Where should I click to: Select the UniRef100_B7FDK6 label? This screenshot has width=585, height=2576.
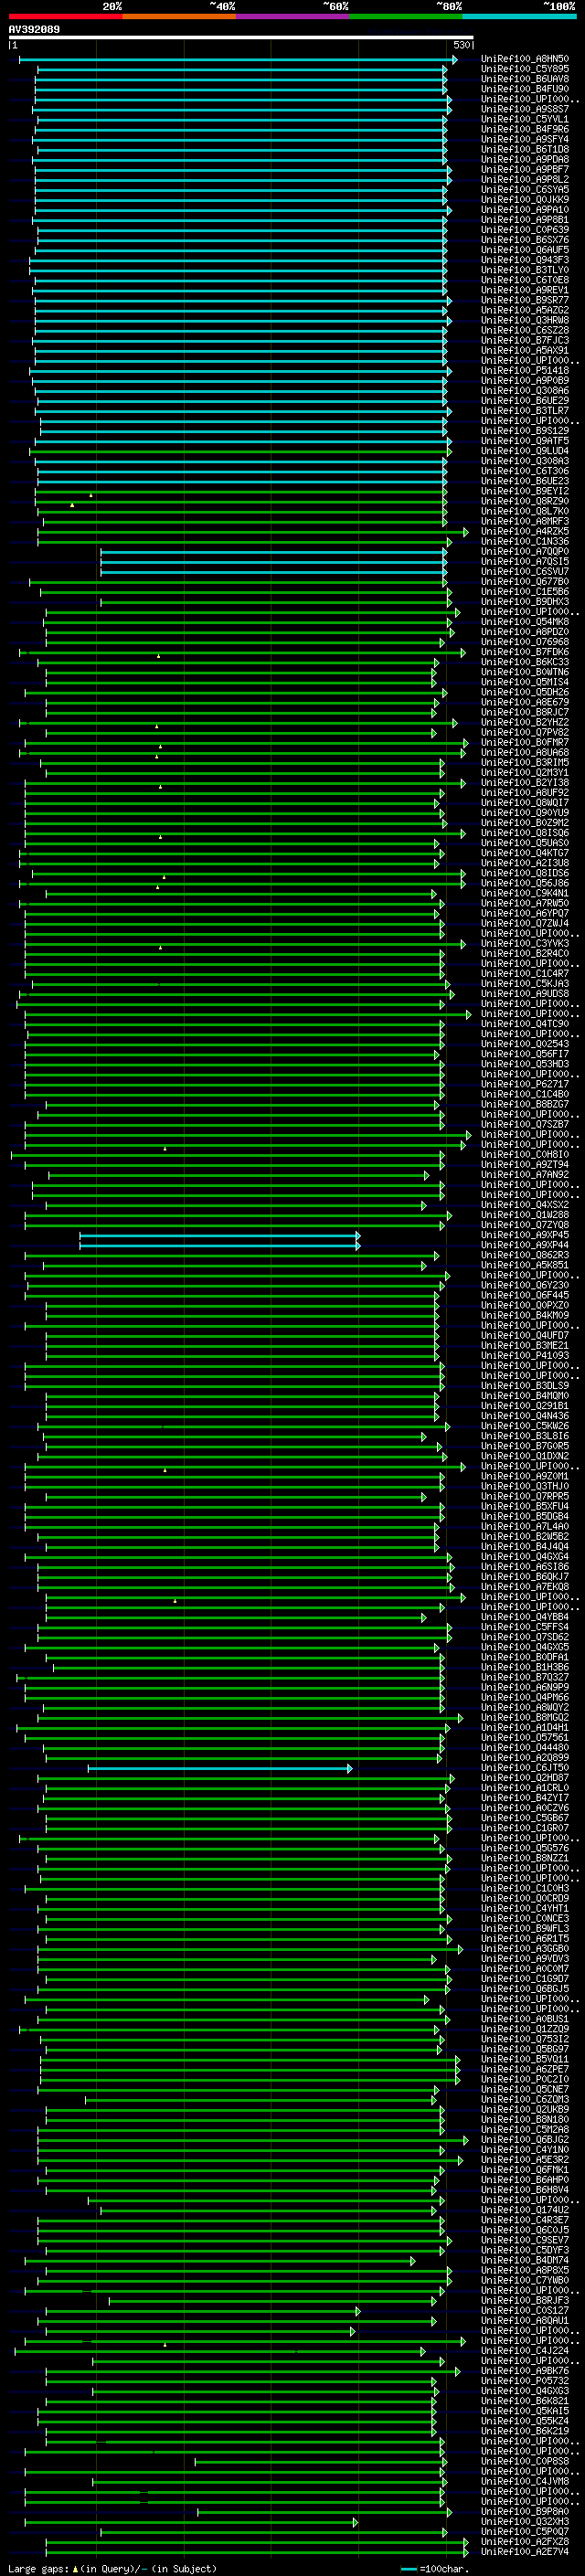tap(525, 652)
